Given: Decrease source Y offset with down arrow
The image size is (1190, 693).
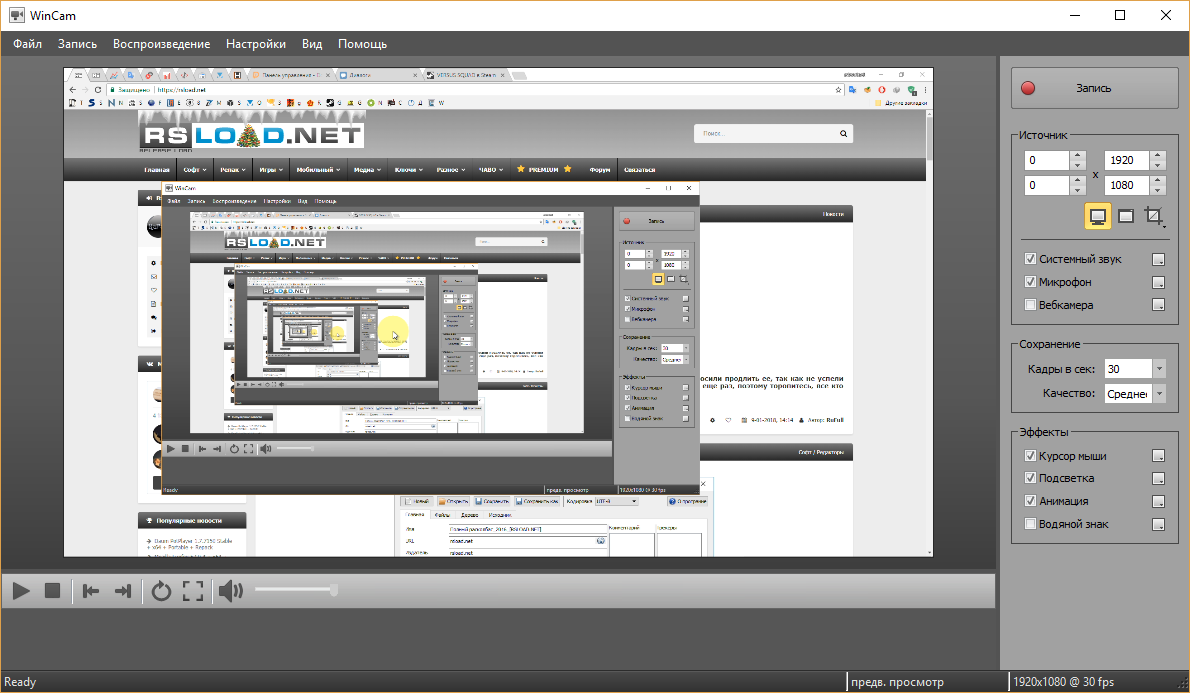Looking at the screenshot, I should [1077, 190].
